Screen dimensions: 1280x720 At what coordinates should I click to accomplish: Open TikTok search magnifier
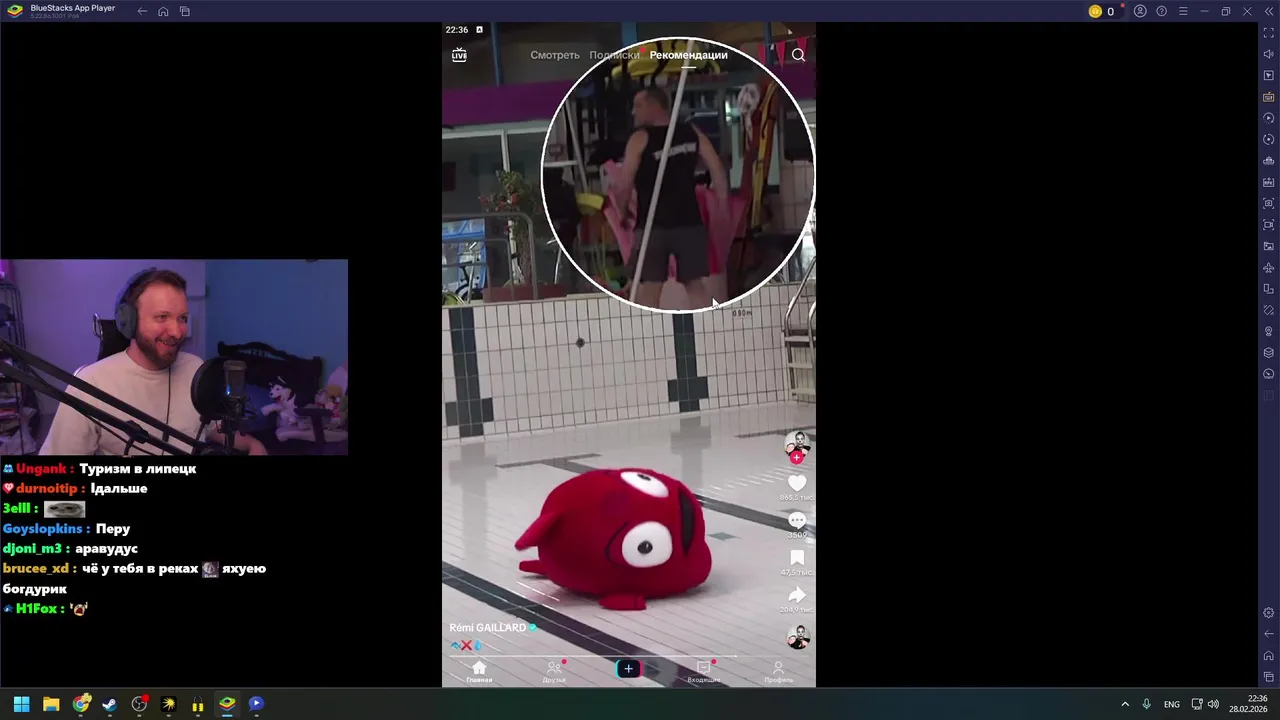[x=798, y=55]
